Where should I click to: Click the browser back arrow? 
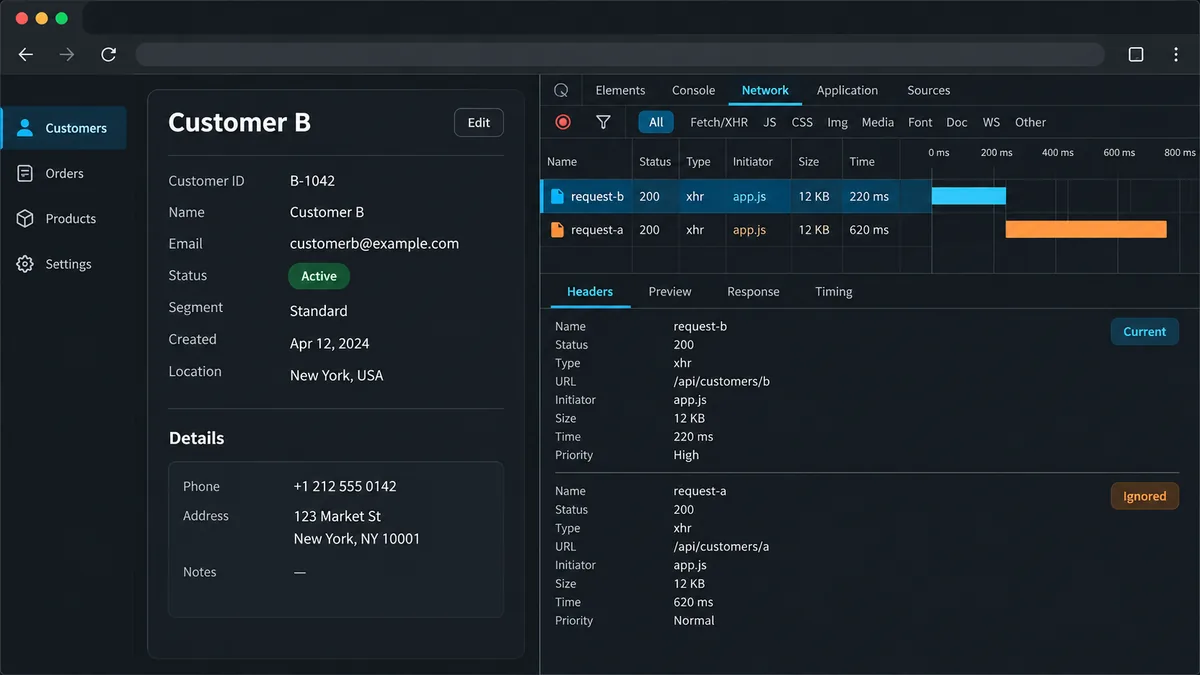(26, 55)
